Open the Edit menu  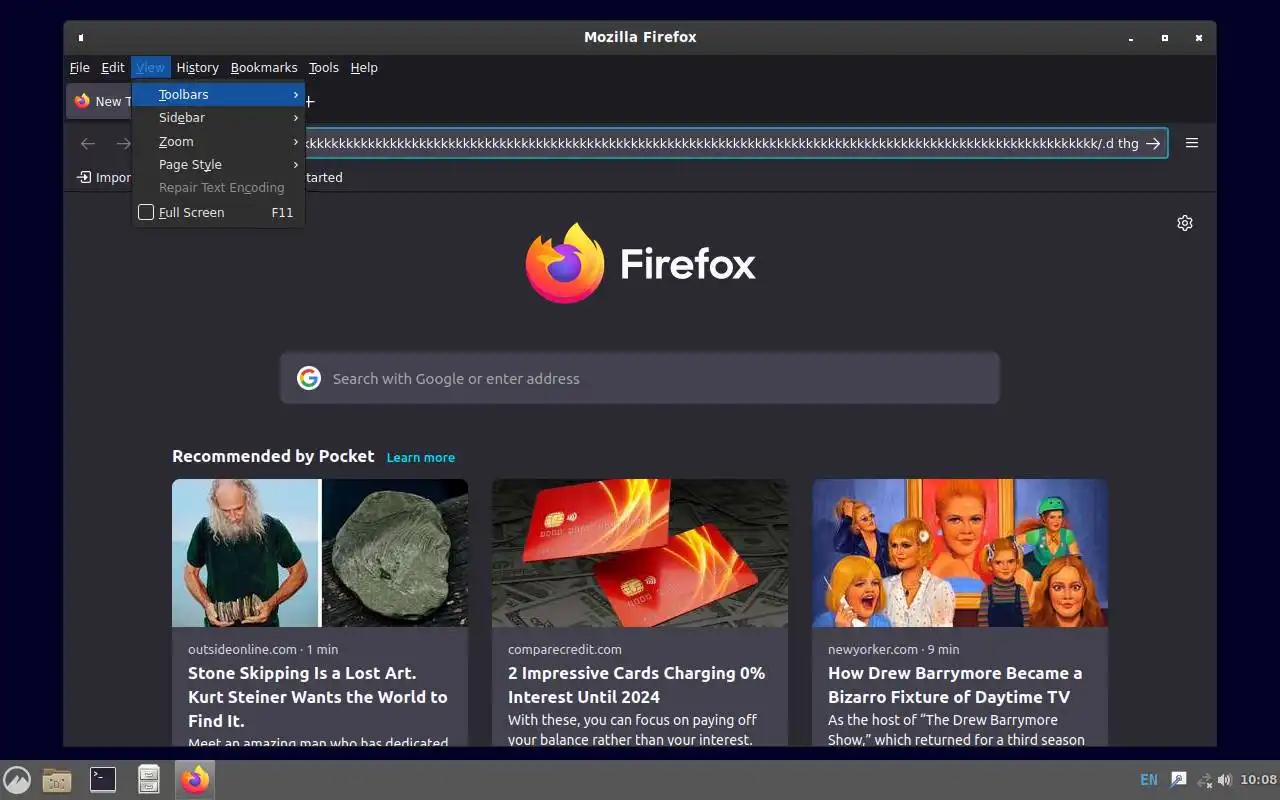(x=113, y=67)
